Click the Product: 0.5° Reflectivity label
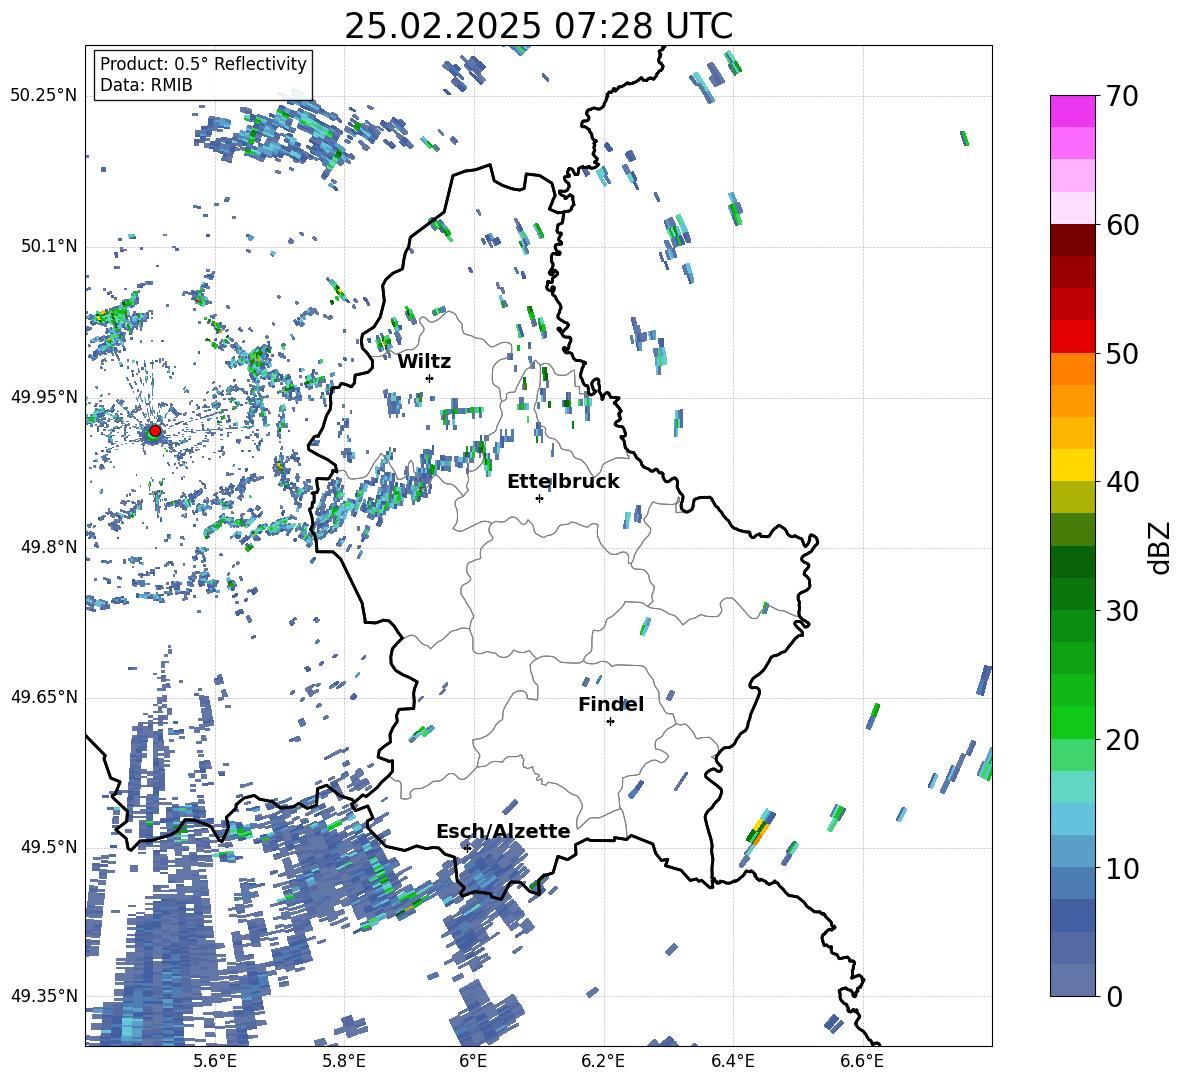The height and width of the screenshot is (1081, 1184). tap(203, 64)
